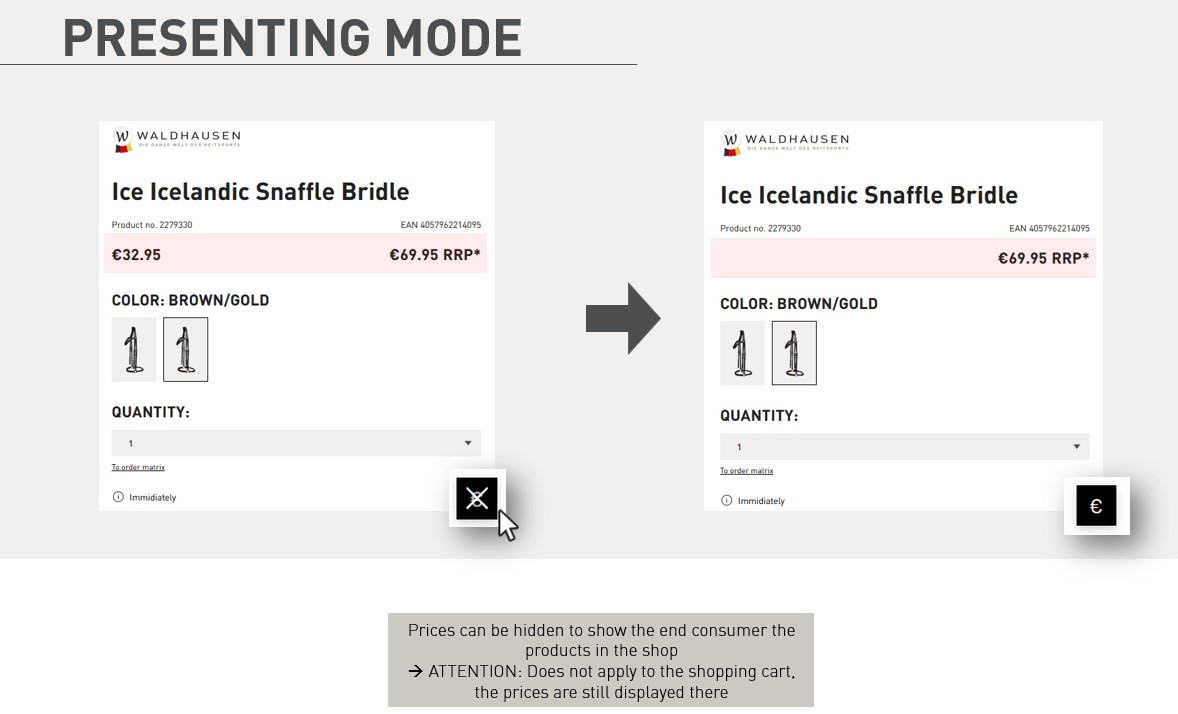Image resolution: width=1178 pixels, height=714 pixels.
Task: Click the black euro show-prices icon
Action: click(1096, 506)
